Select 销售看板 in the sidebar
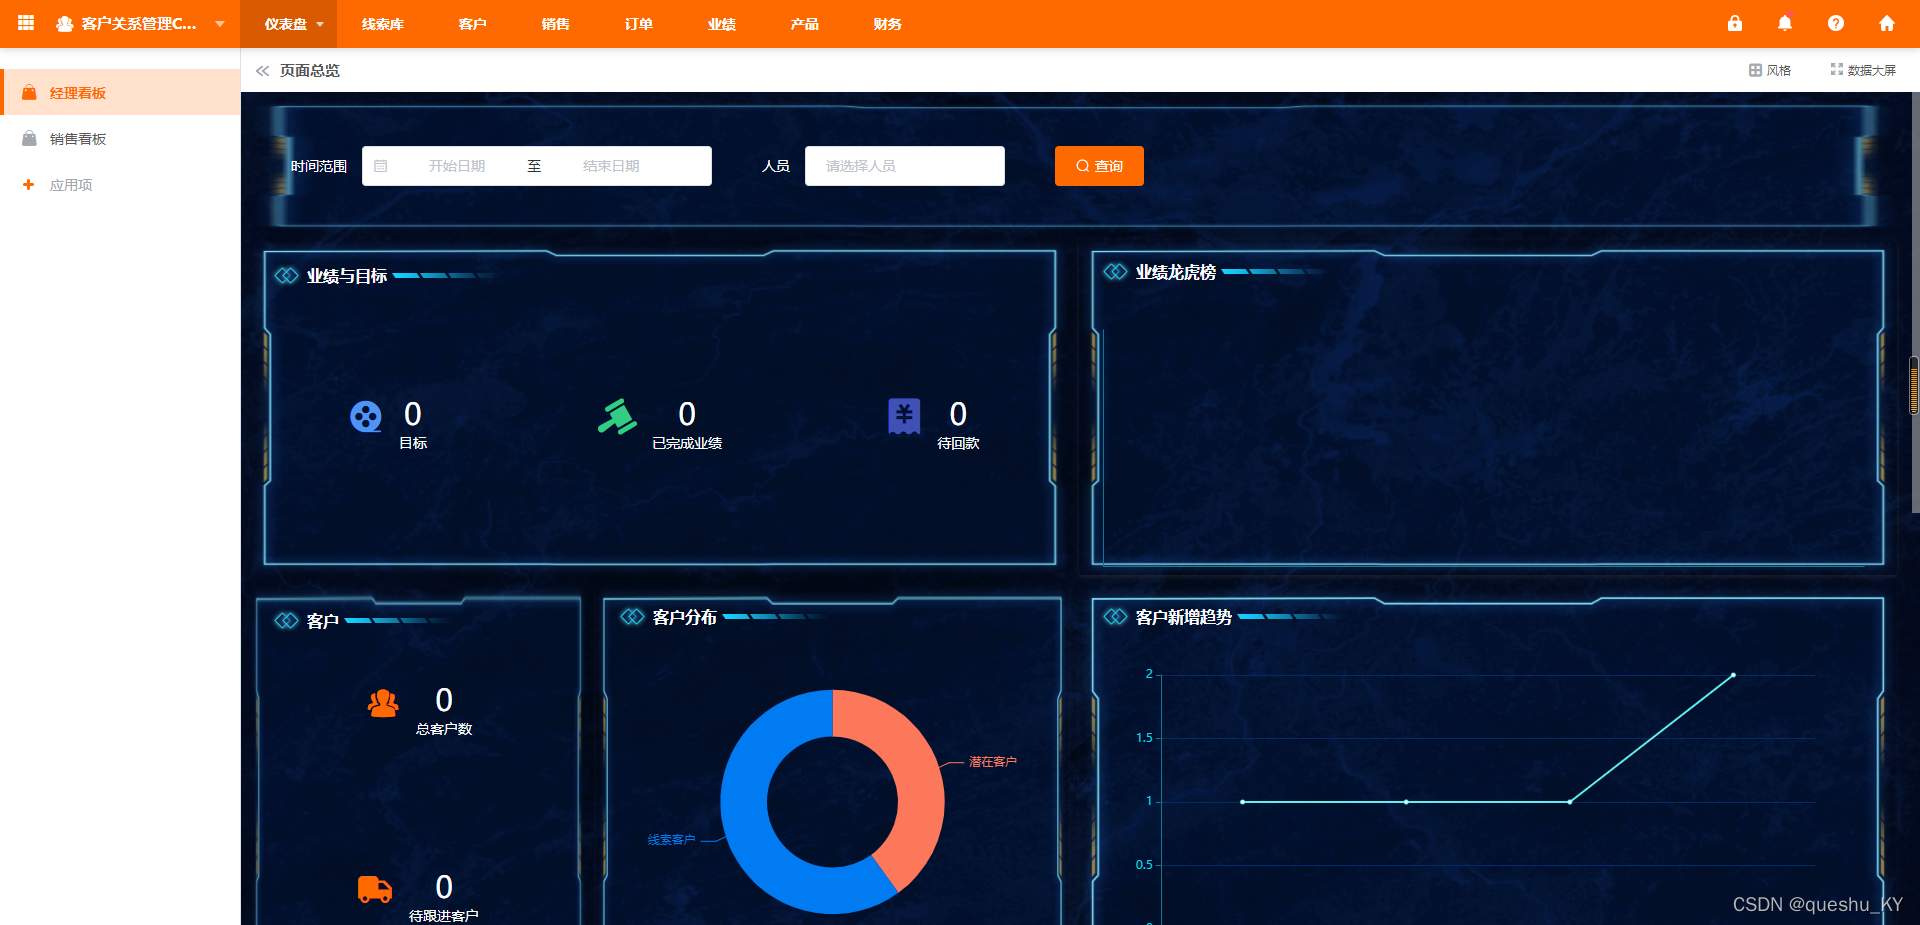 pos(120,138)
